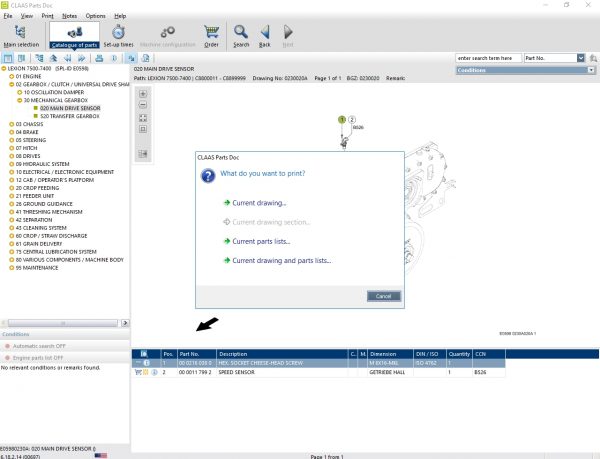Screen dimensions: 600x459
Task: Choose Current parts lists... print option
Action: [257, 241]
